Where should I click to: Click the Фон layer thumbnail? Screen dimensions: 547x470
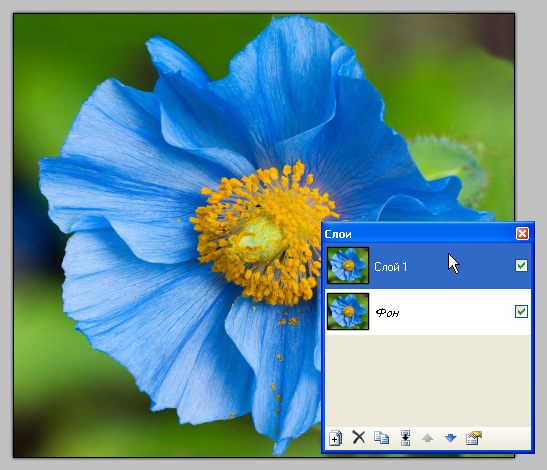[x=348, y=311]
